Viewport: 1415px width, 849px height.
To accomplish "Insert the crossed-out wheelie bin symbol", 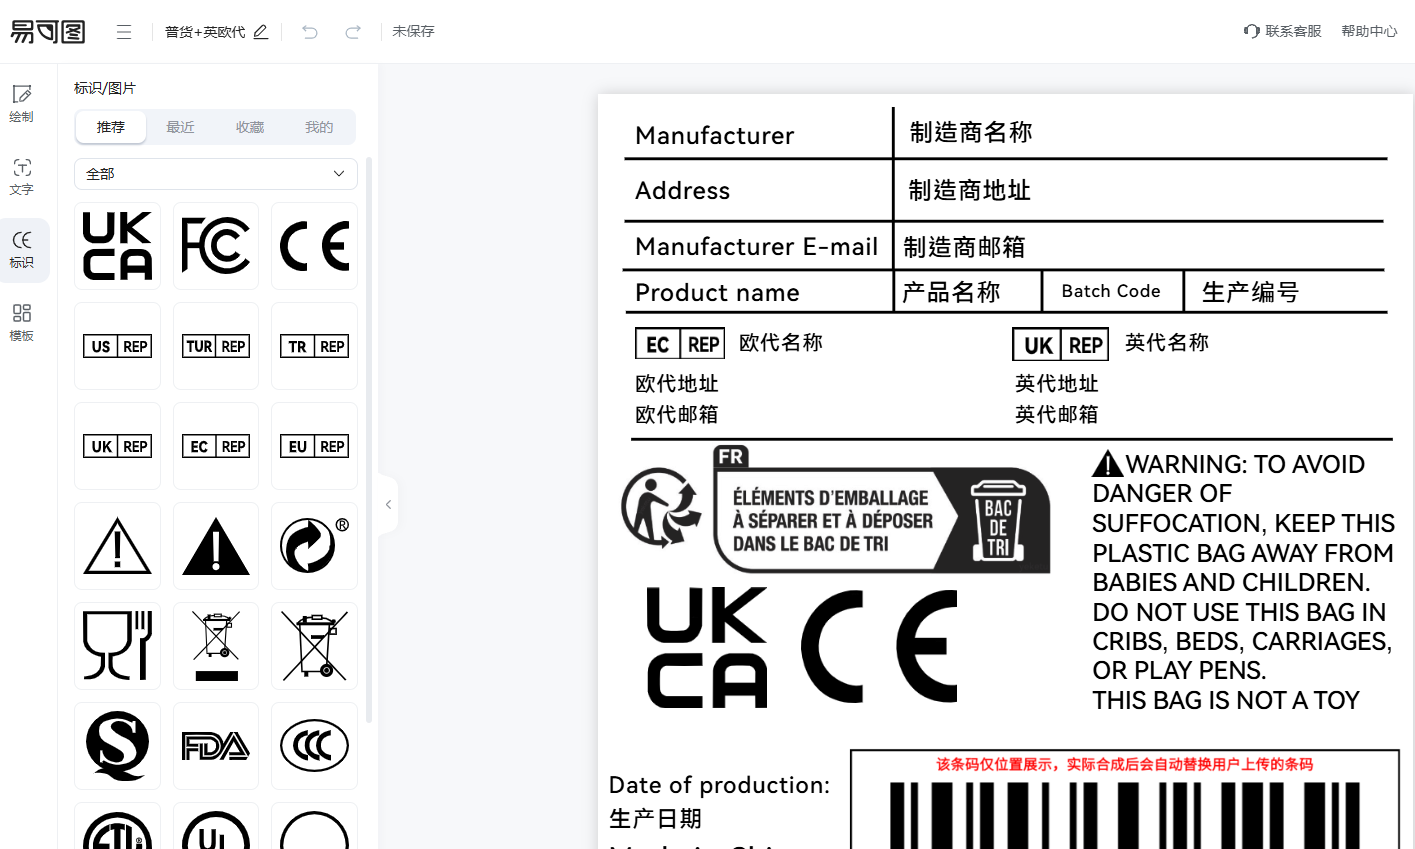I will 314,646.
